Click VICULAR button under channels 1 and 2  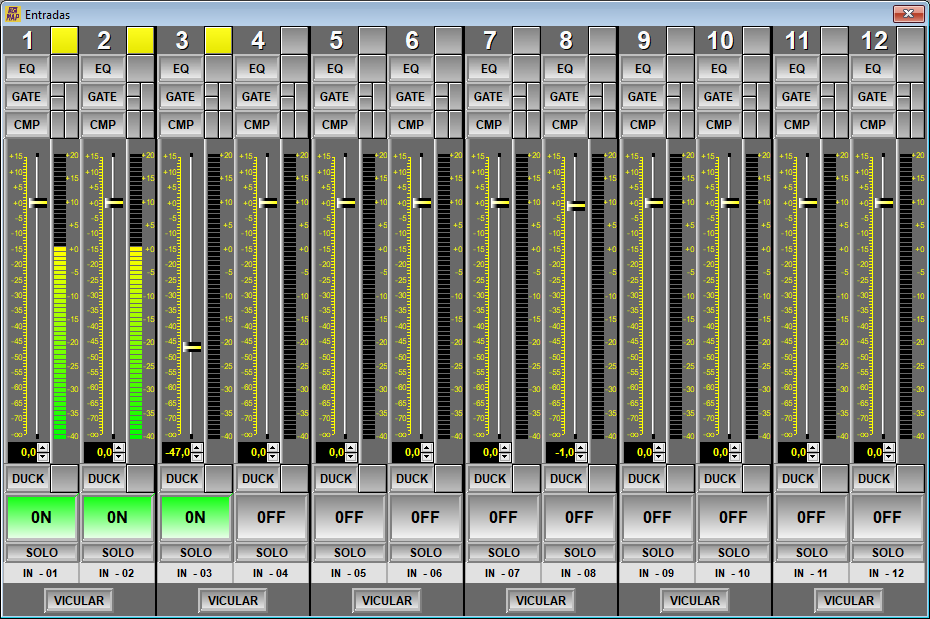click(x=78, y=601)
